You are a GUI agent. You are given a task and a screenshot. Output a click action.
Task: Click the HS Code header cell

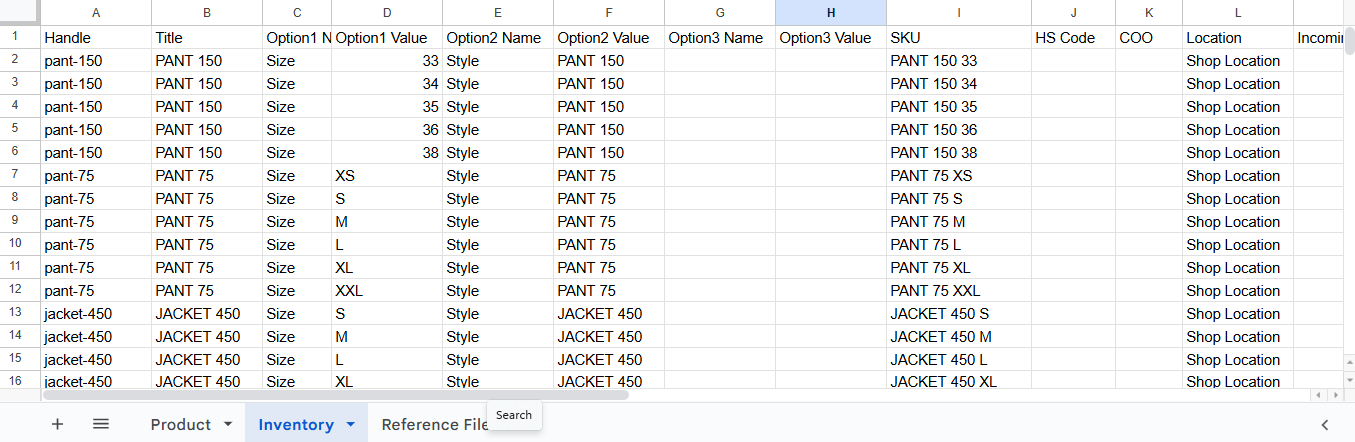coord(1073,38)
